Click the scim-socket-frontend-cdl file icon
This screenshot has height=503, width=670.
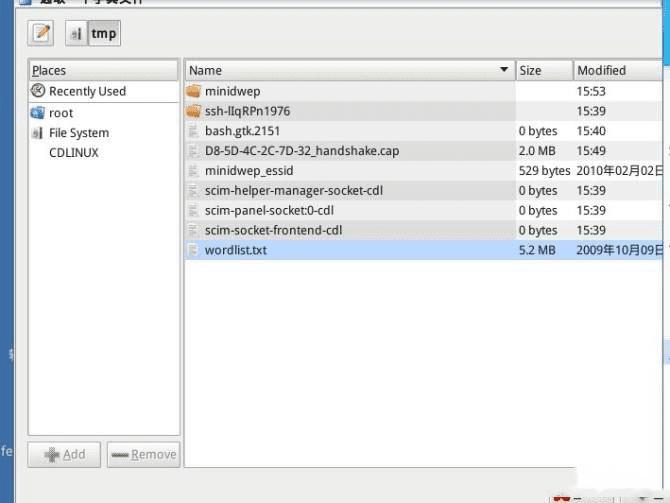[194, 230]
